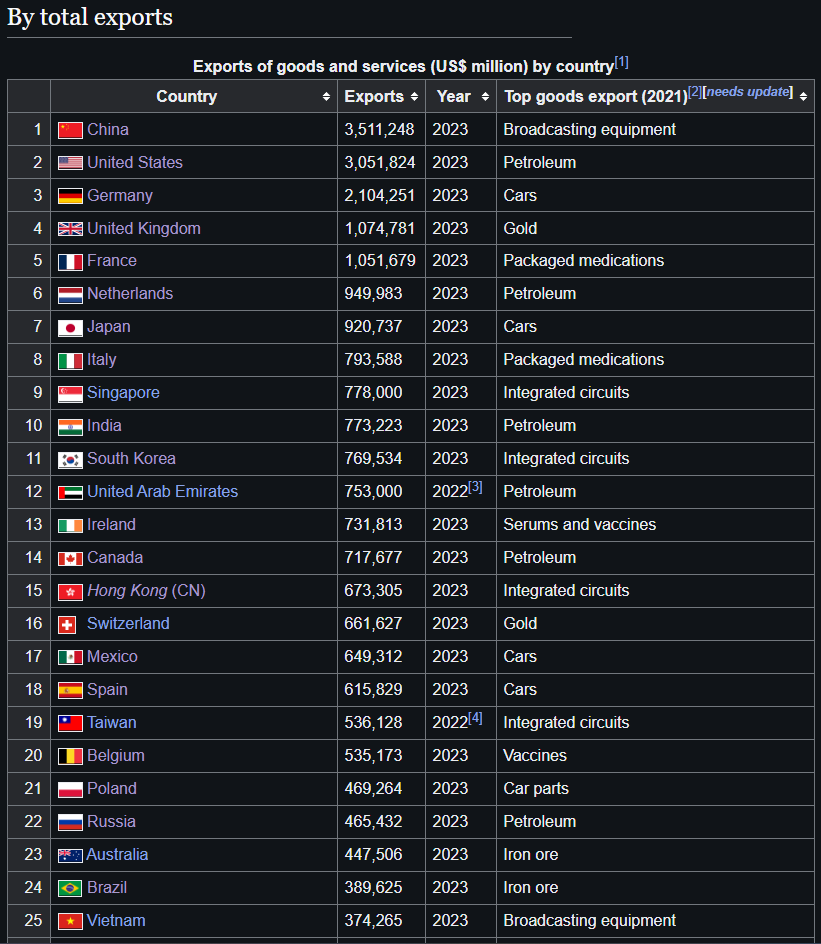Open the Canada country link
This screenshot has width=821, height=944.
coord(115,558)
